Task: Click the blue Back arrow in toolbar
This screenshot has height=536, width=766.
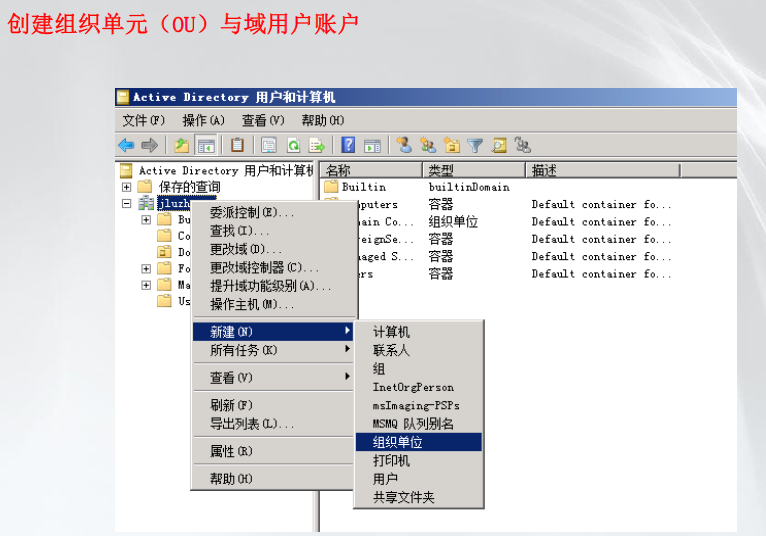Action: click(127, 145)
